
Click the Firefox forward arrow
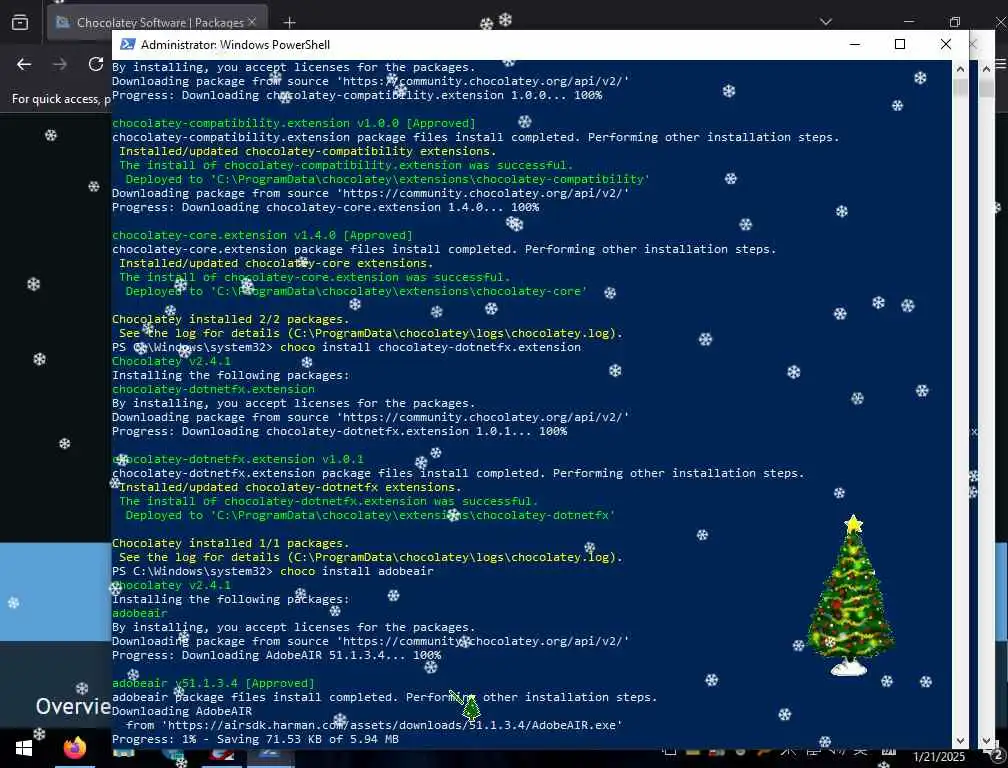tap(60, 64)
